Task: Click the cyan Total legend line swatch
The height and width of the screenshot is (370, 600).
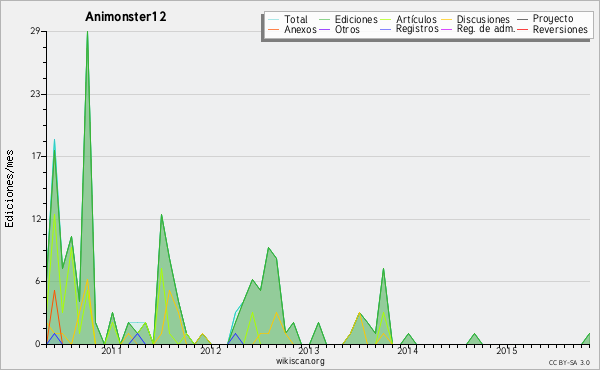Action: [x=274, y=19]
